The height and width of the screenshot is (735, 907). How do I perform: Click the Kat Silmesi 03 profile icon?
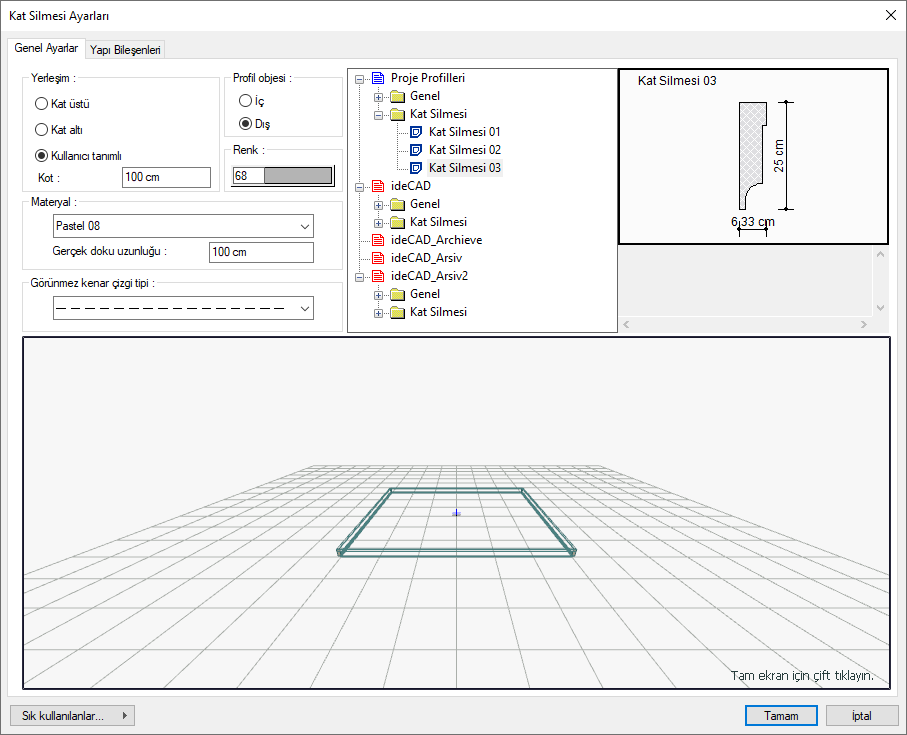417,168
